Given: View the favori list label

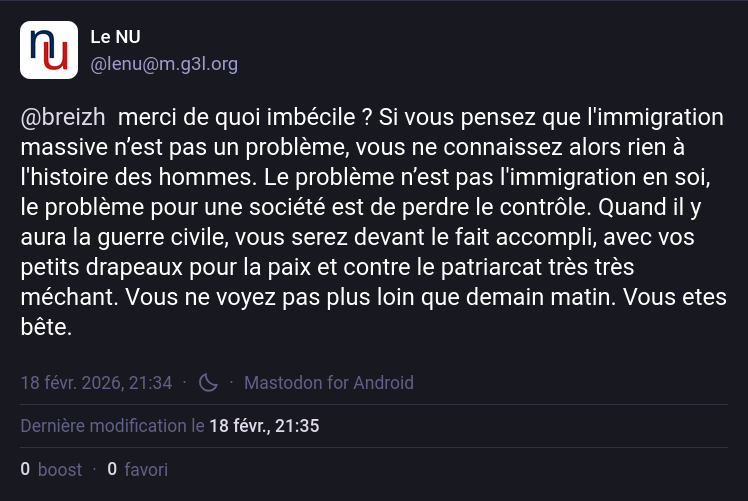Looking at the screenshot, I should tap(146, 469).
